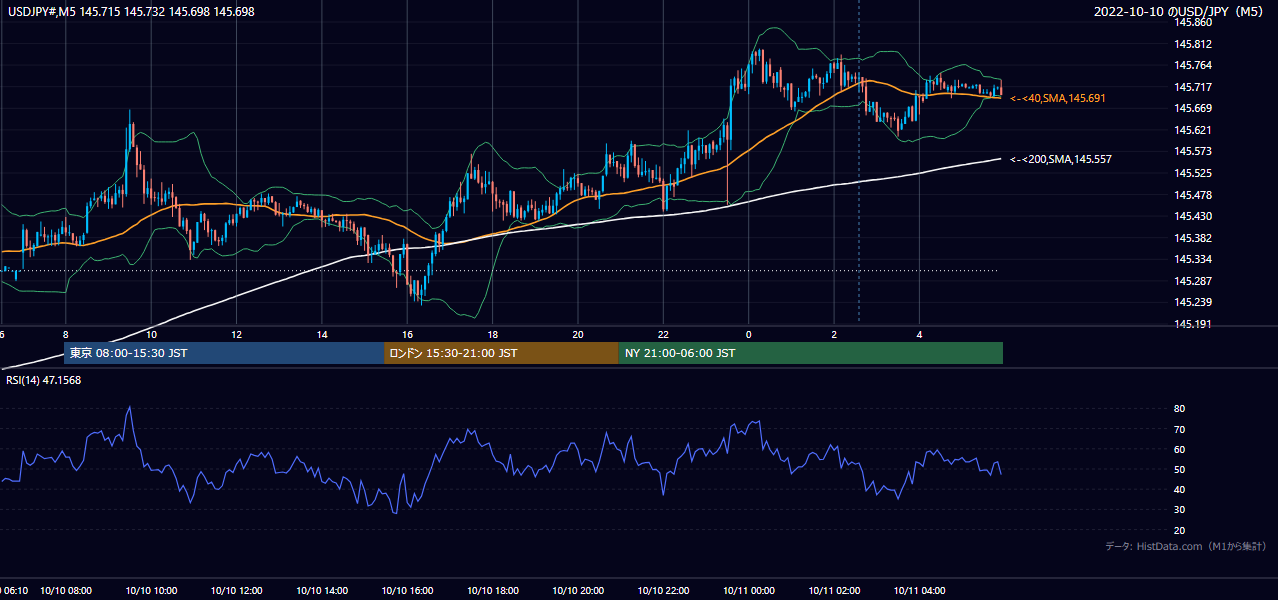
Task: Click price axis label 145.717
Action: coord(1192,87)
